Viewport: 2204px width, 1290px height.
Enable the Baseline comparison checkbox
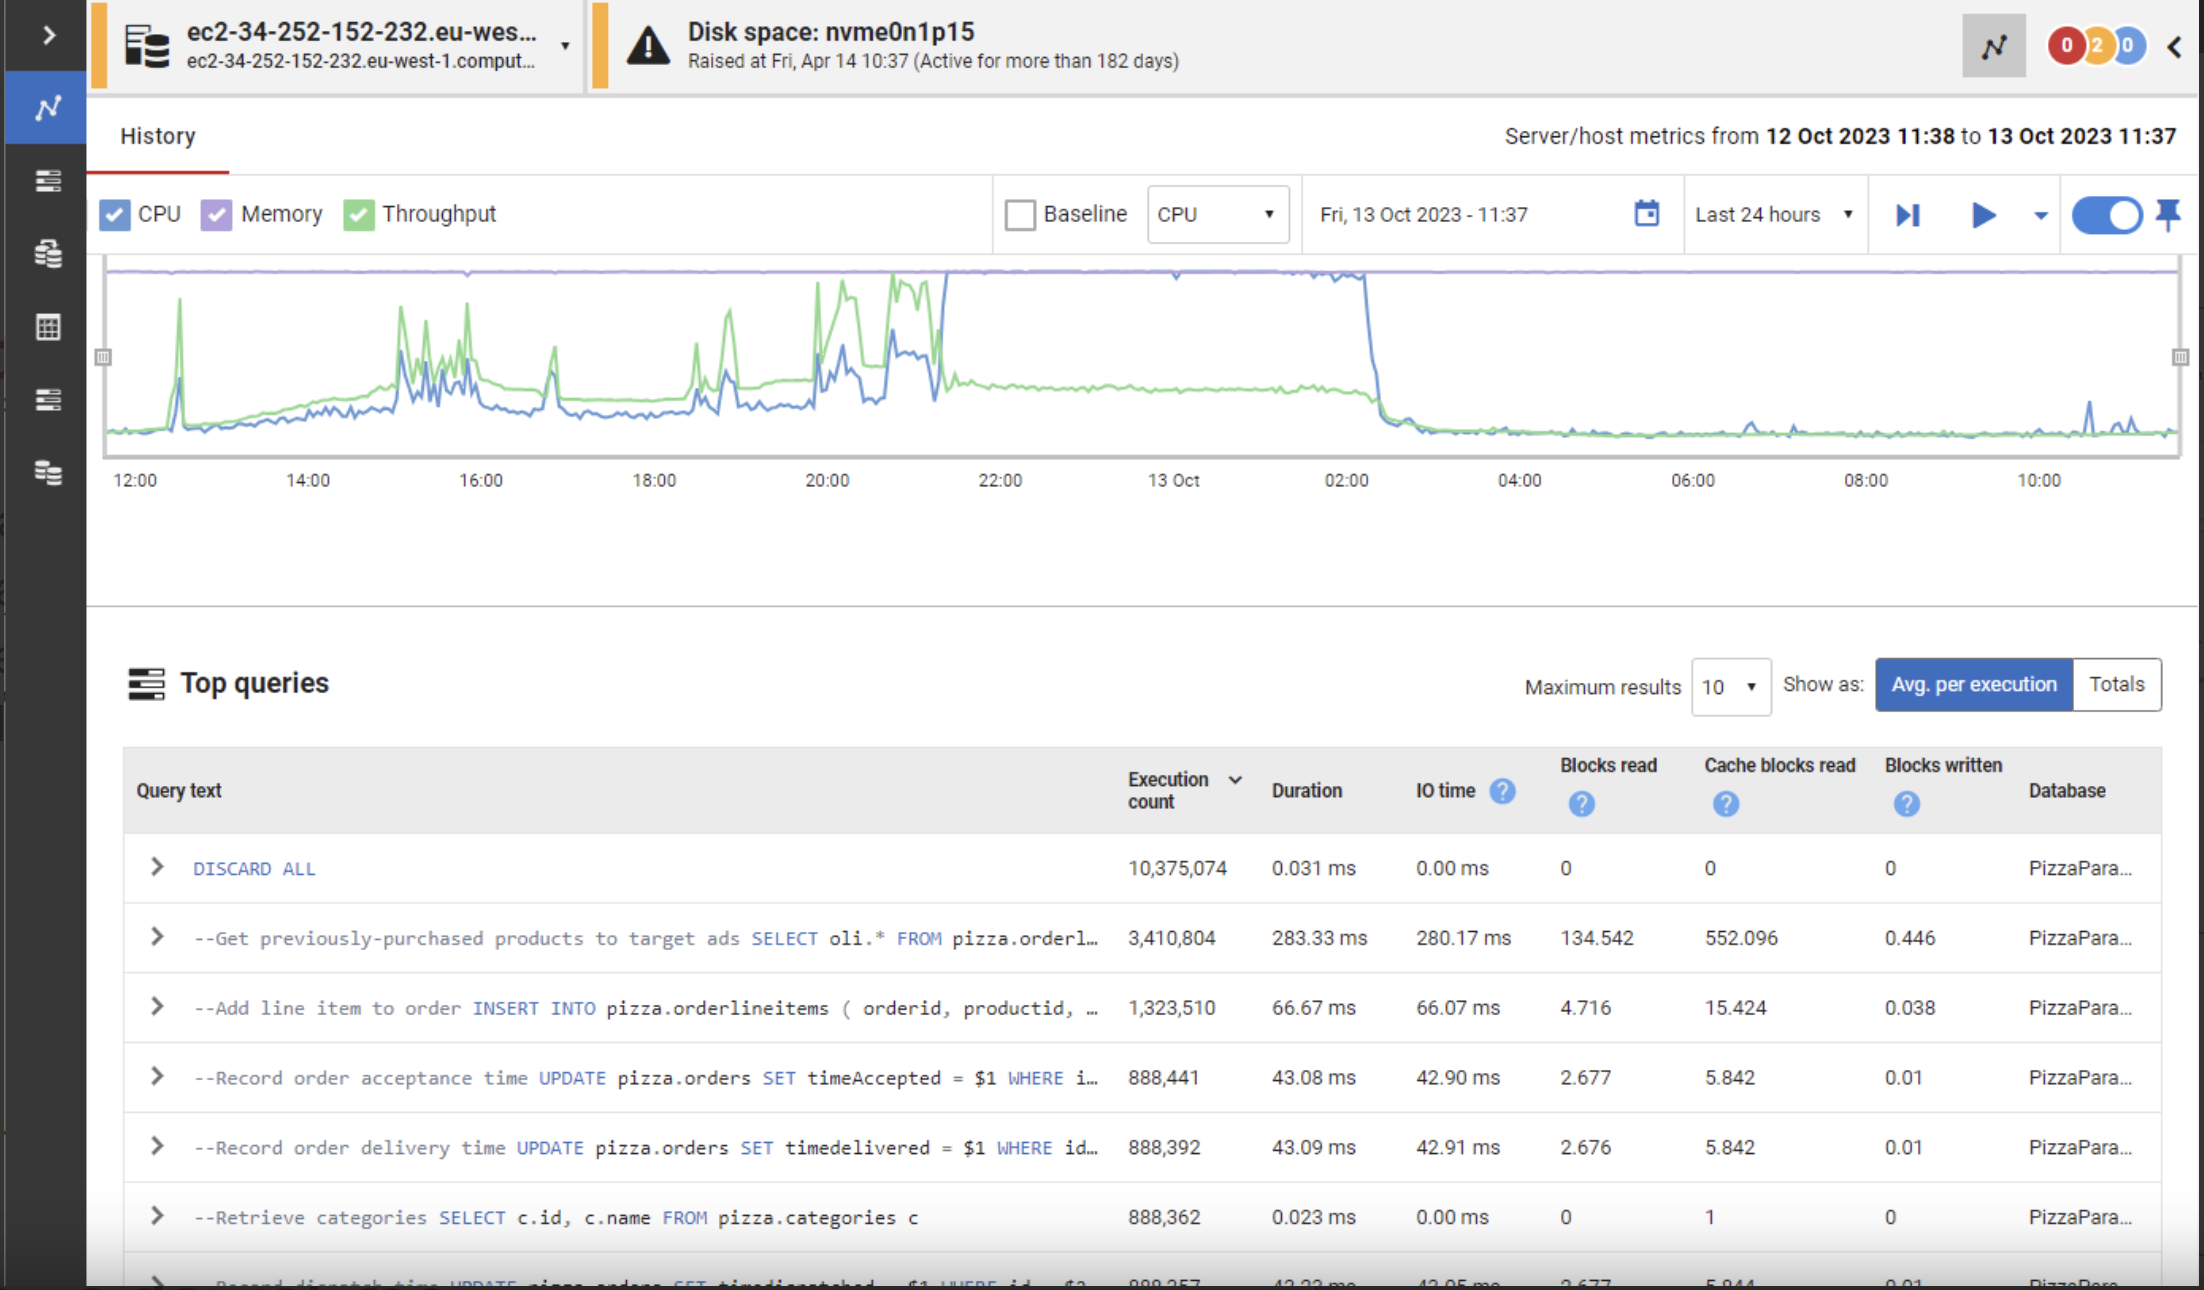point(1020,214)
